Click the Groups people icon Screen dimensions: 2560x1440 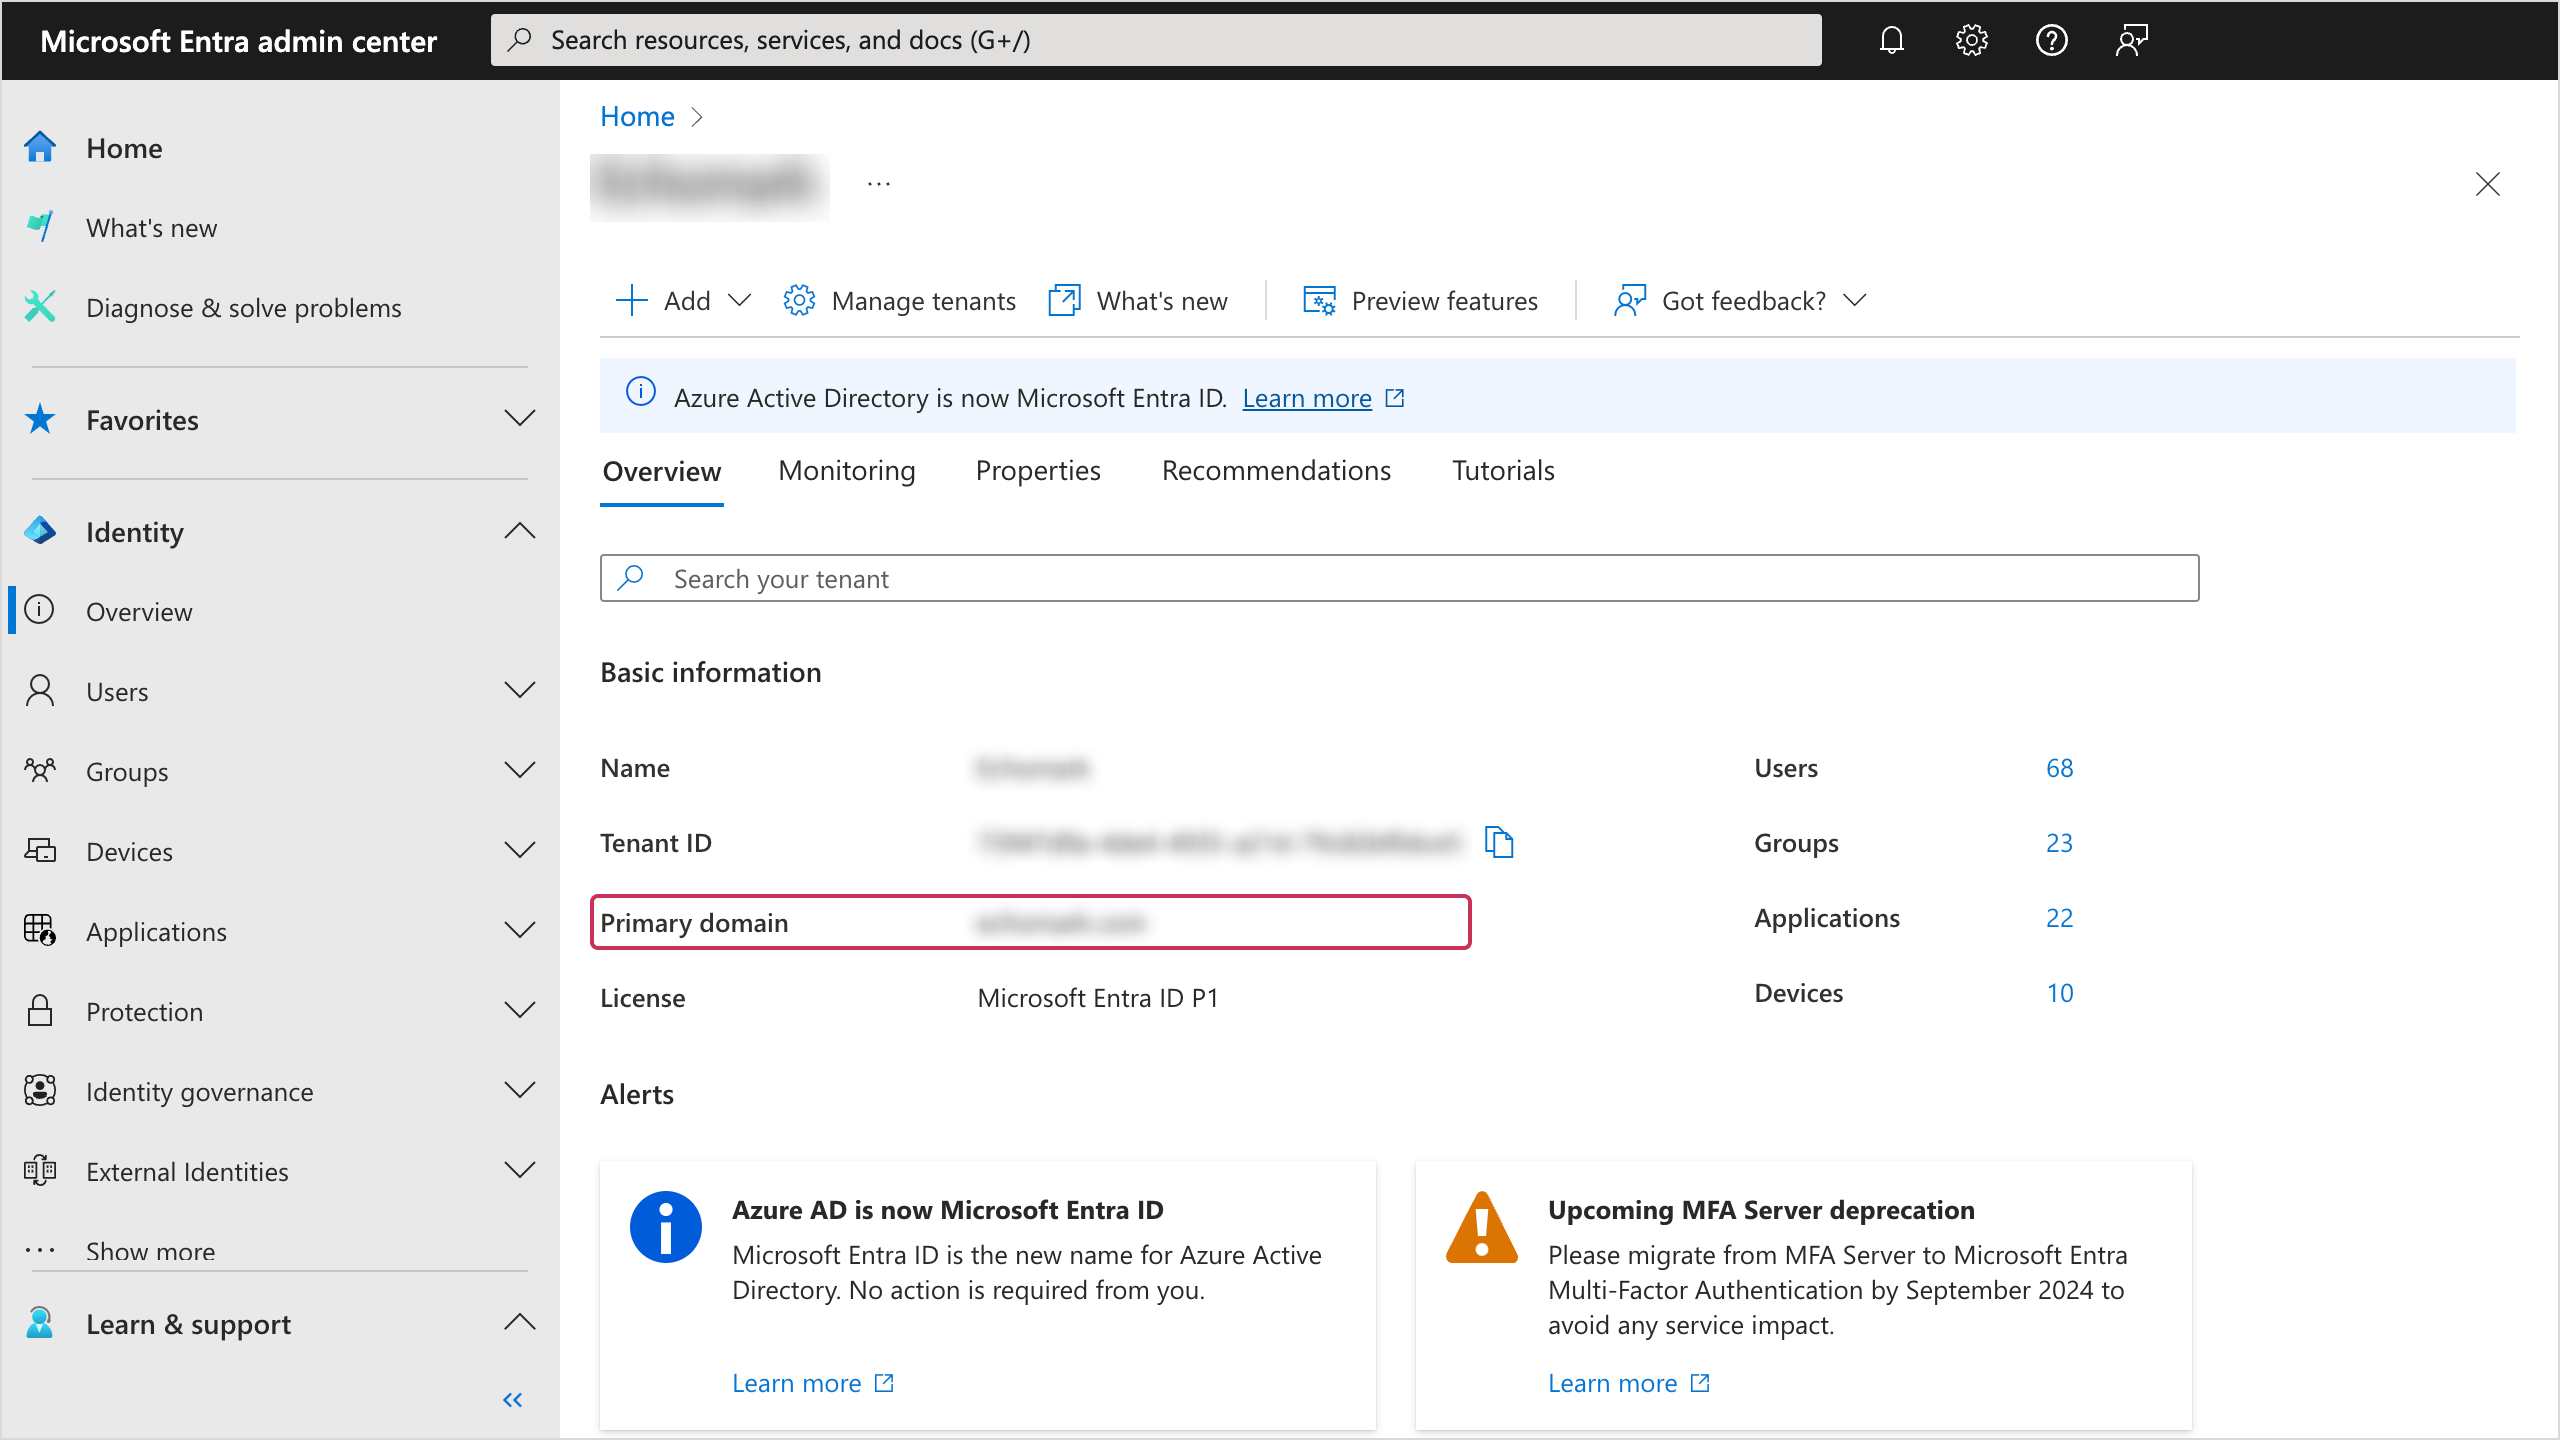40,771
